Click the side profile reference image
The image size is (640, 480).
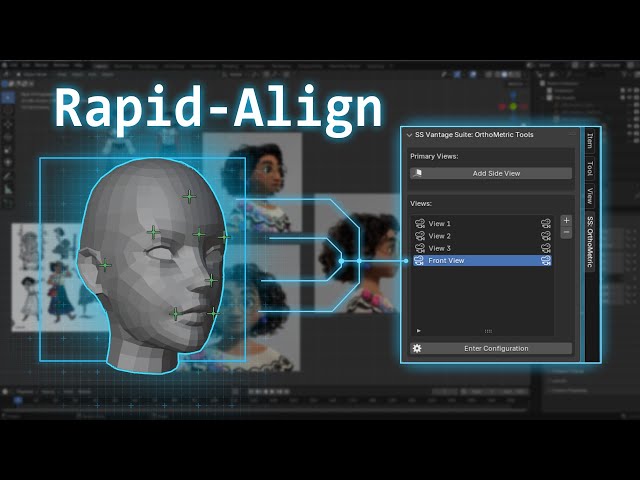coord(356,253)
